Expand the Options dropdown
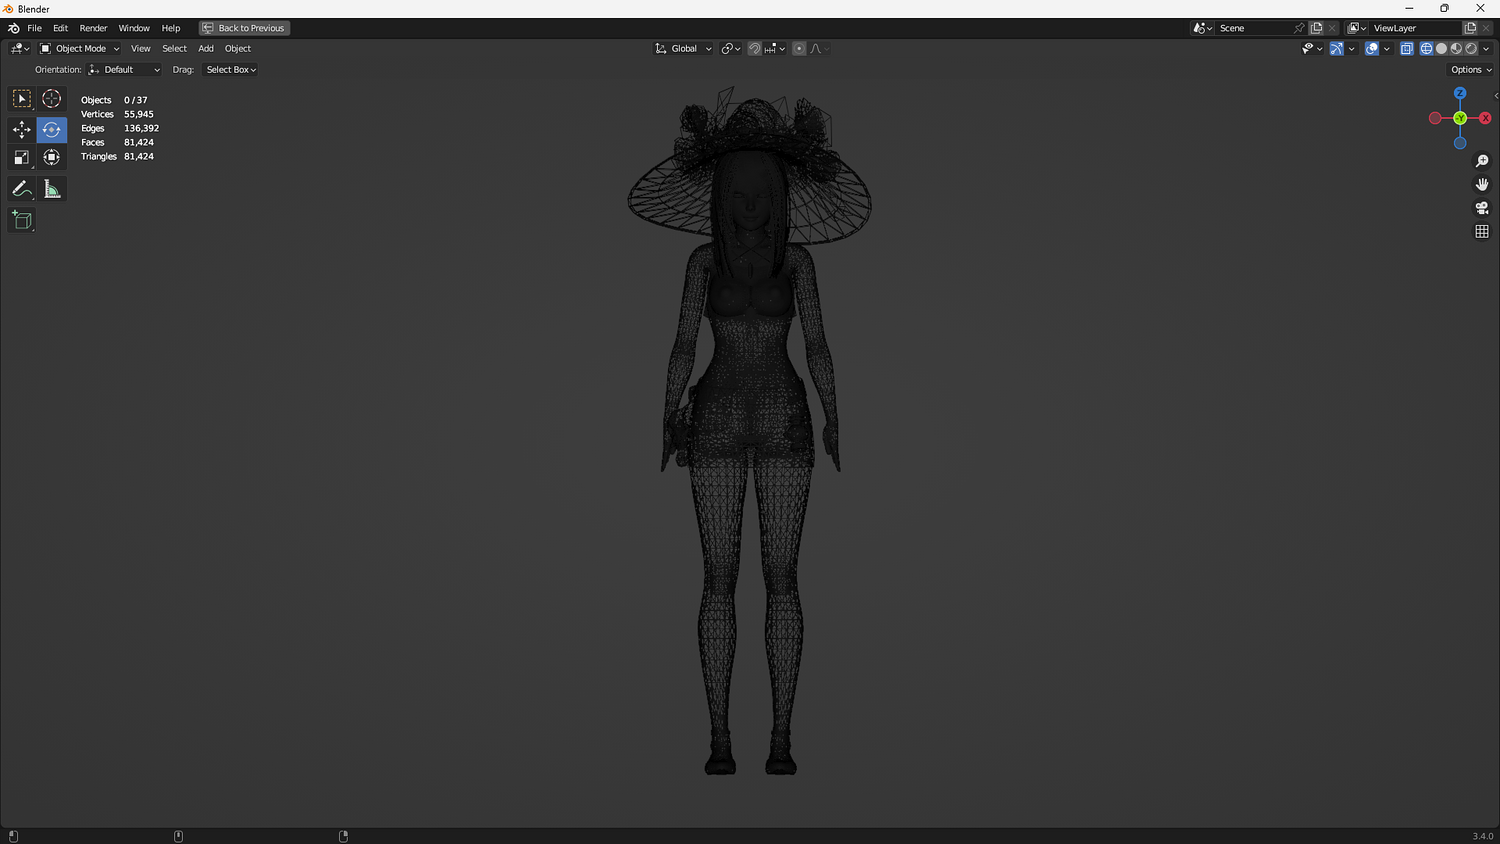This screenshot has height=844, width=1500. [x=1471, y=70]
